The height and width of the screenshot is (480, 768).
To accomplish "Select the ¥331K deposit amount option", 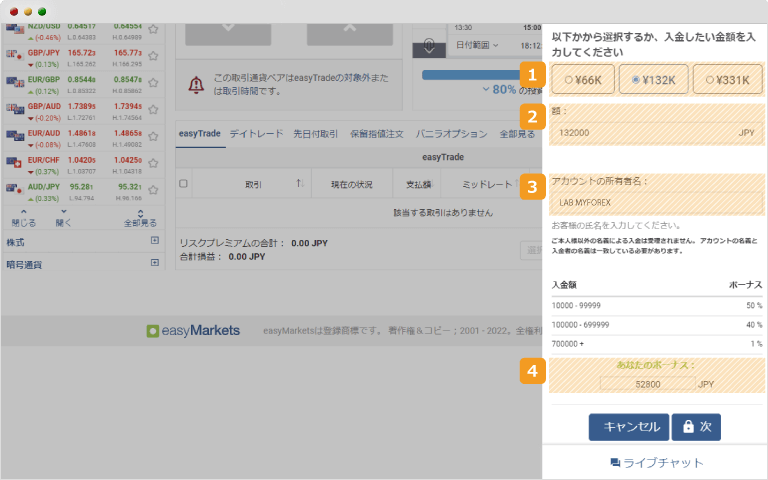I will 728,79.
